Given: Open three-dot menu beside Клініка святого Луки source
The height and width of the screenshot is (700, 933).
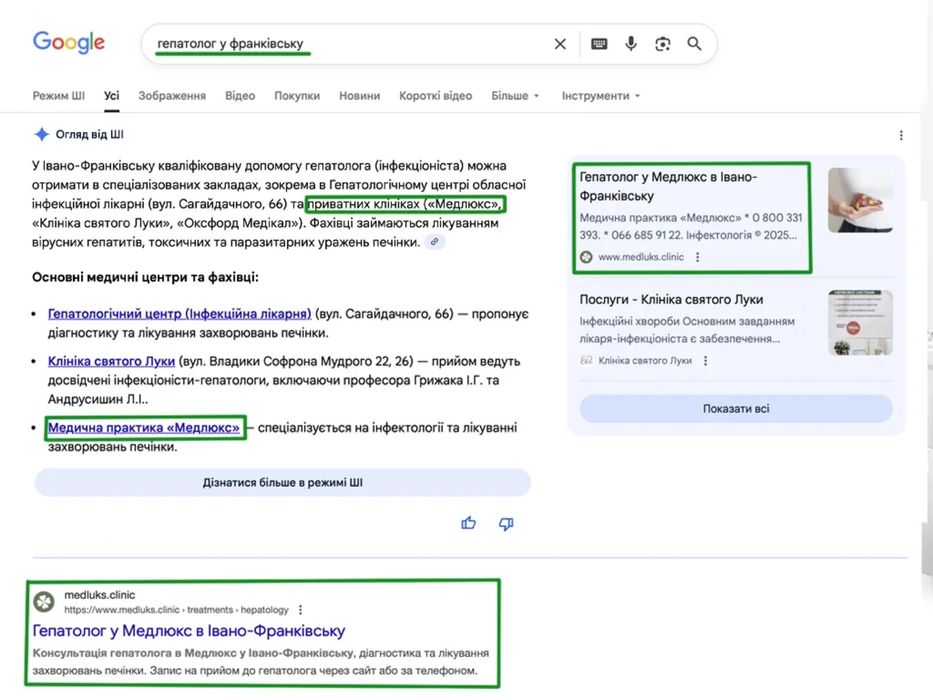Looking at the screenshot, I should (x=705, y=361).
